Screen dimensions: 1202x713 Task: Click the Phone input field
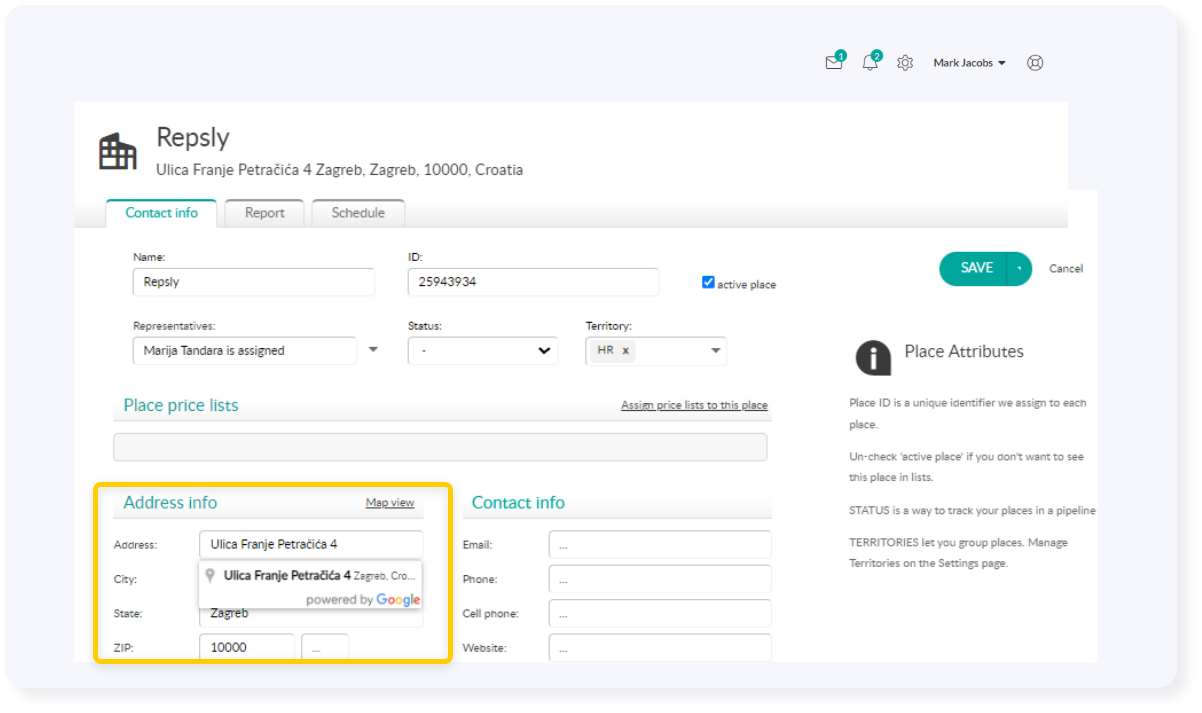660,579
